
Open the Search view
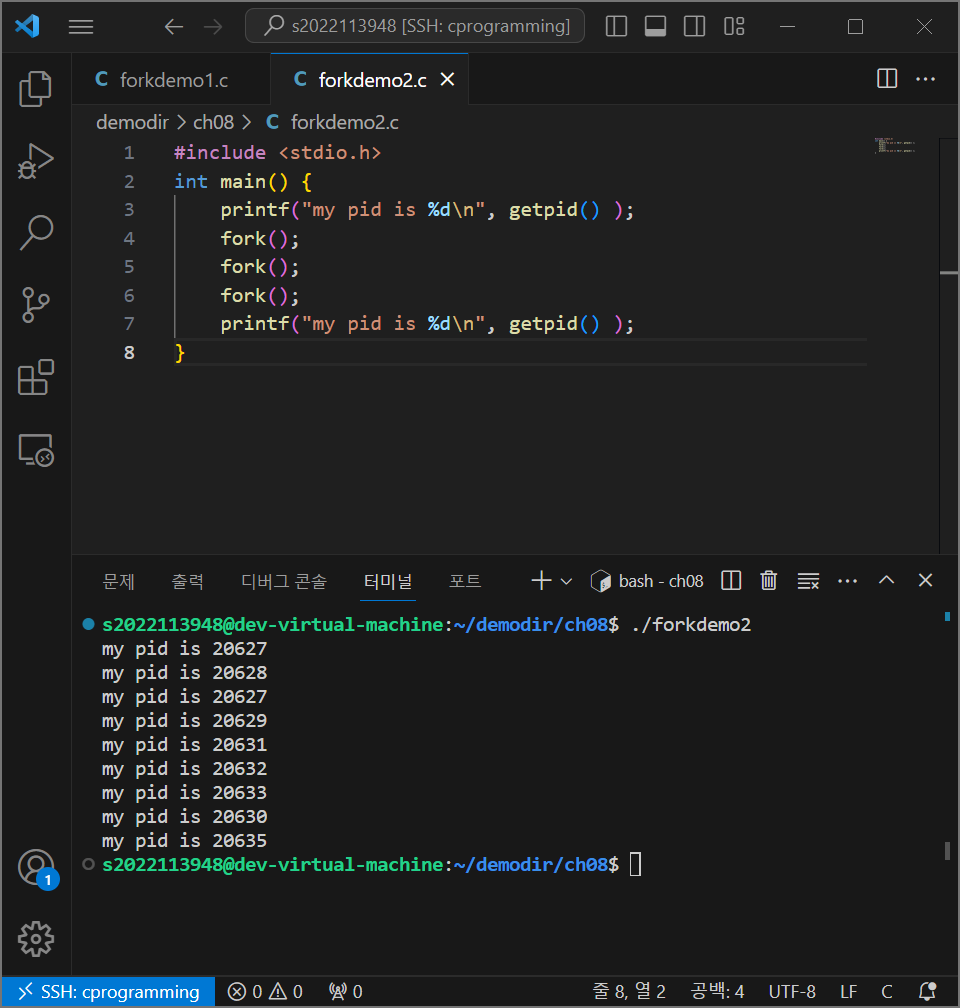pos(35,233)
